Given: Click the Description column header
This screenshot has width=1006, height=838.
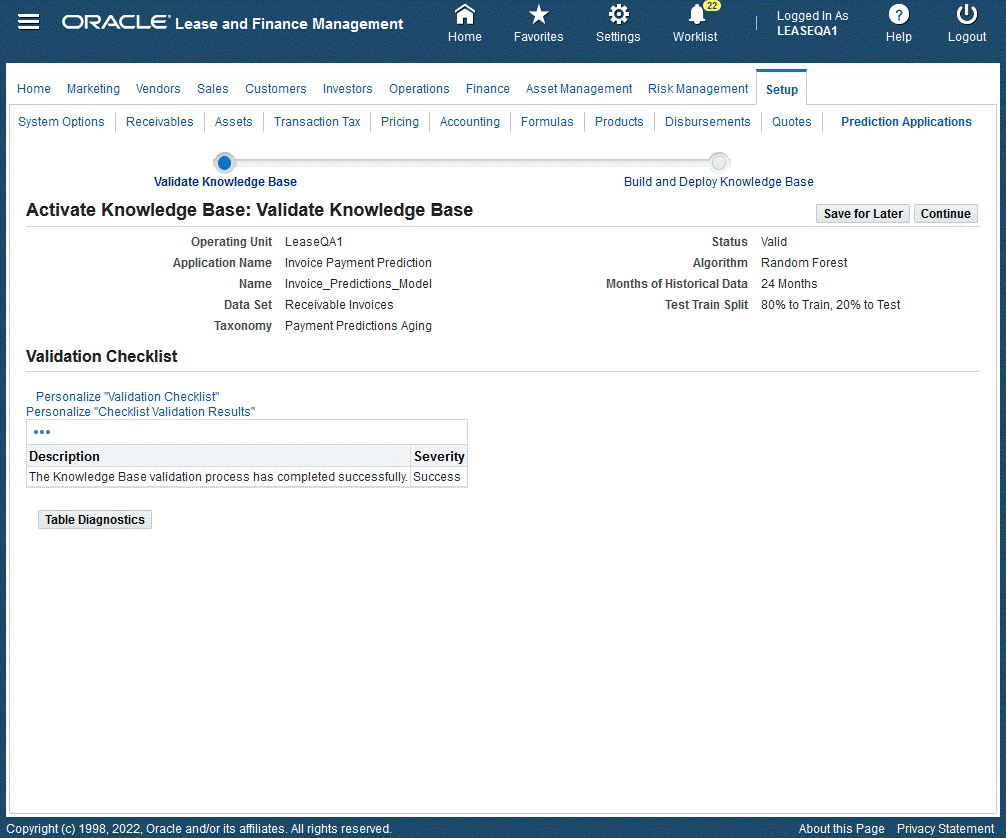Looking at the screenshot, I should coord(218,456).
